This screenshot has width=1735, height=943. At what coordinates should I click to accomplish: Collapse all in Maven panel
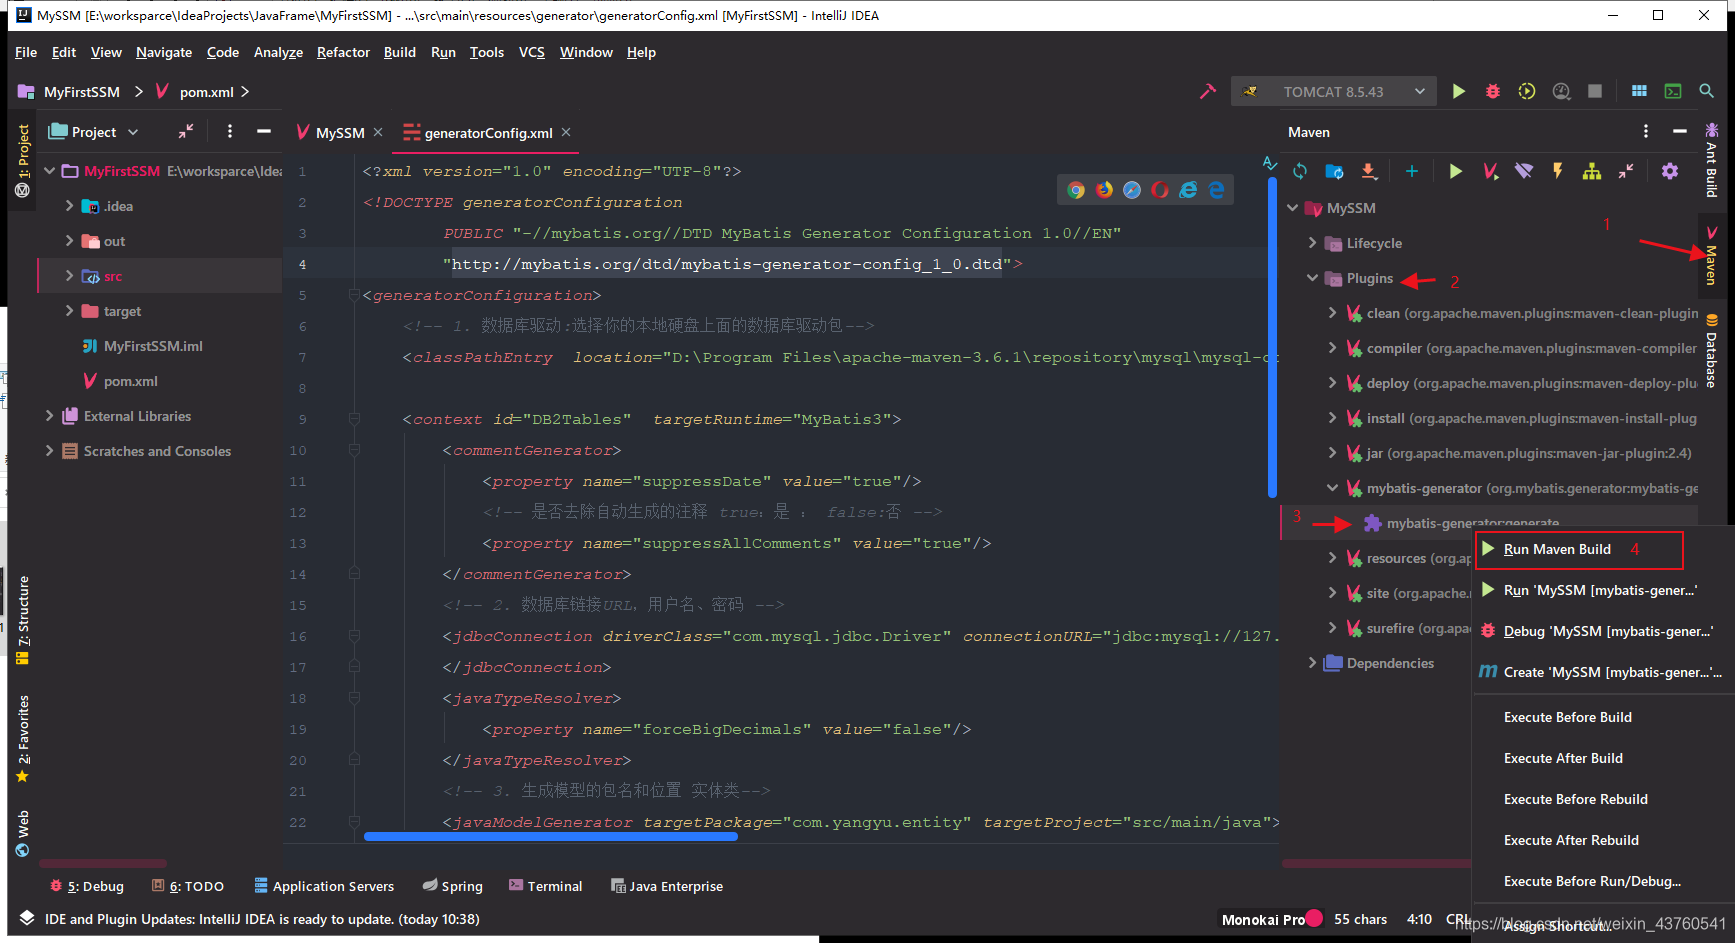(1626, 171)
